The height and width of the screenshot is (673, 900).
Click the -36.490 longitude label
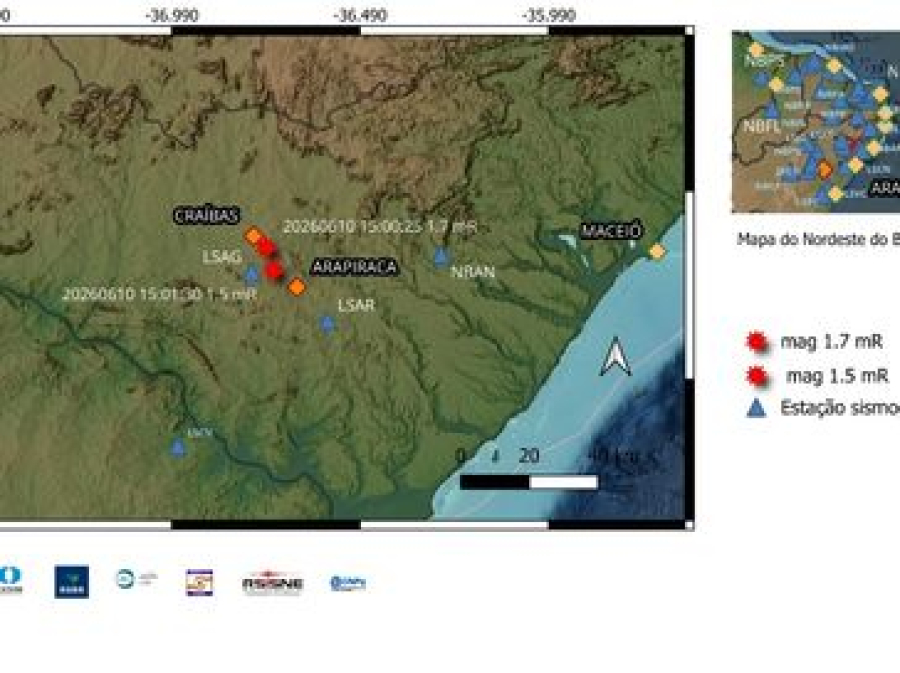[360, 15]
